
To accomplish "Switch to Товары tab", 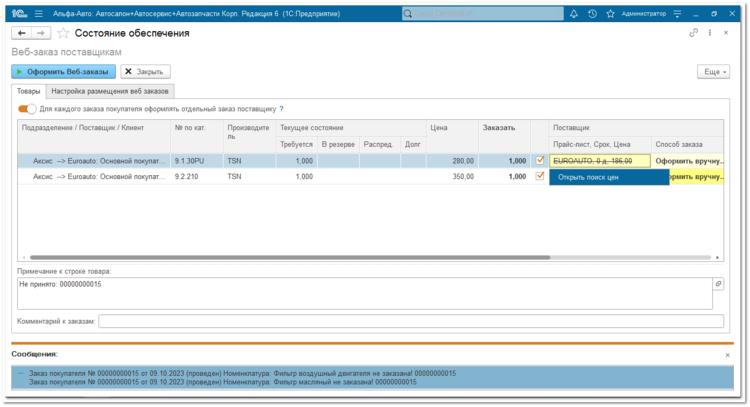I will [x=29, y=91].
